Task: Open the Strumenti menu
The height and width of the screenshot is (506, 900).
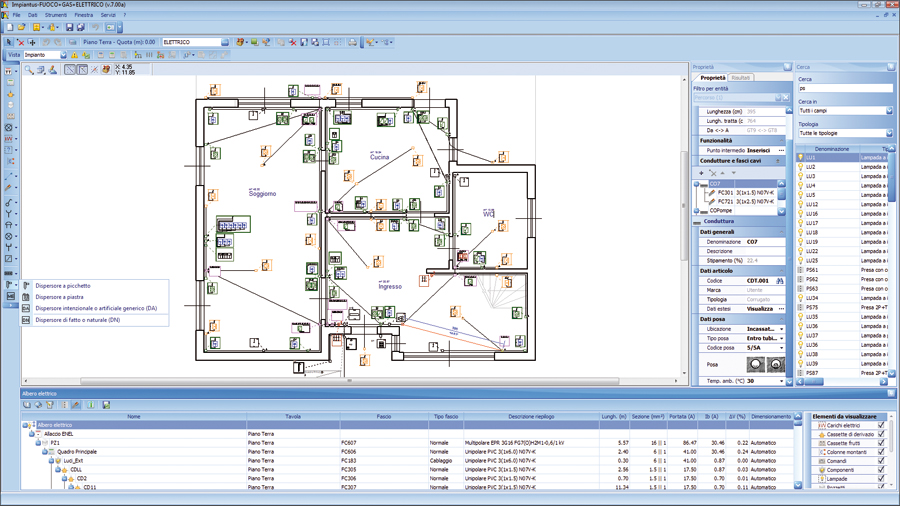Action: click(56, 15)
